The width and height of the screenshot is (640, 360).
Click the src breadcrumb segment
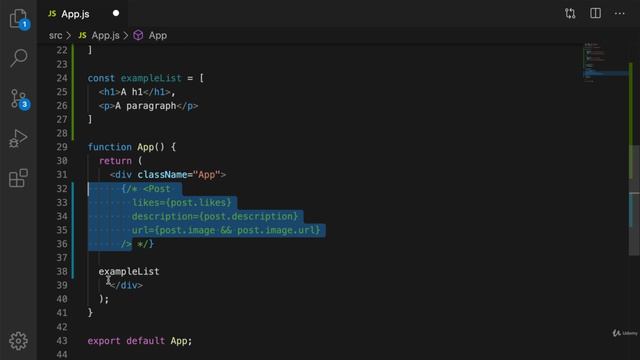coord(56,36)
